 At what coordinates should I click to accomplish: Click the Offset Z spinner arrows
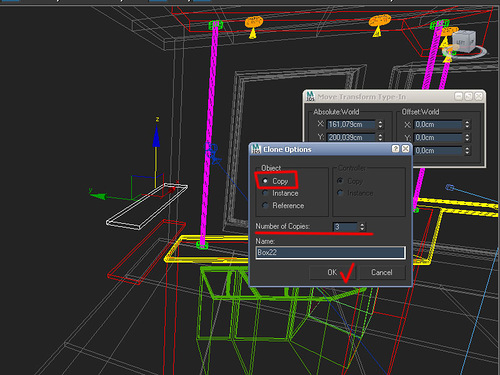pyautogui.click(x=467, y=151)
